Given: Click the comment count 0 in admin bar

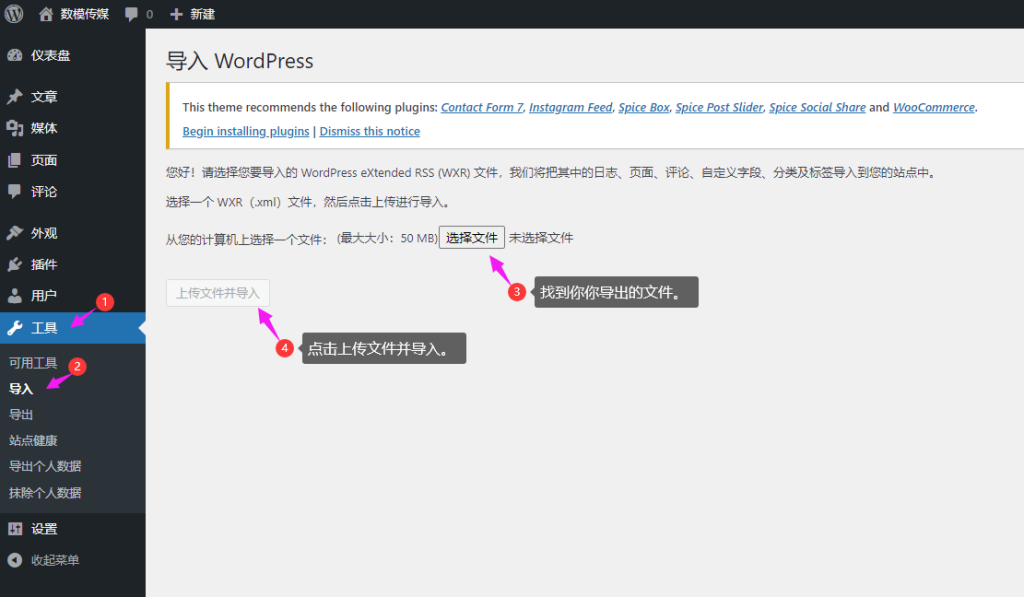Looking at the screenshot, I should pyautogui.click(x=150, y=14).
